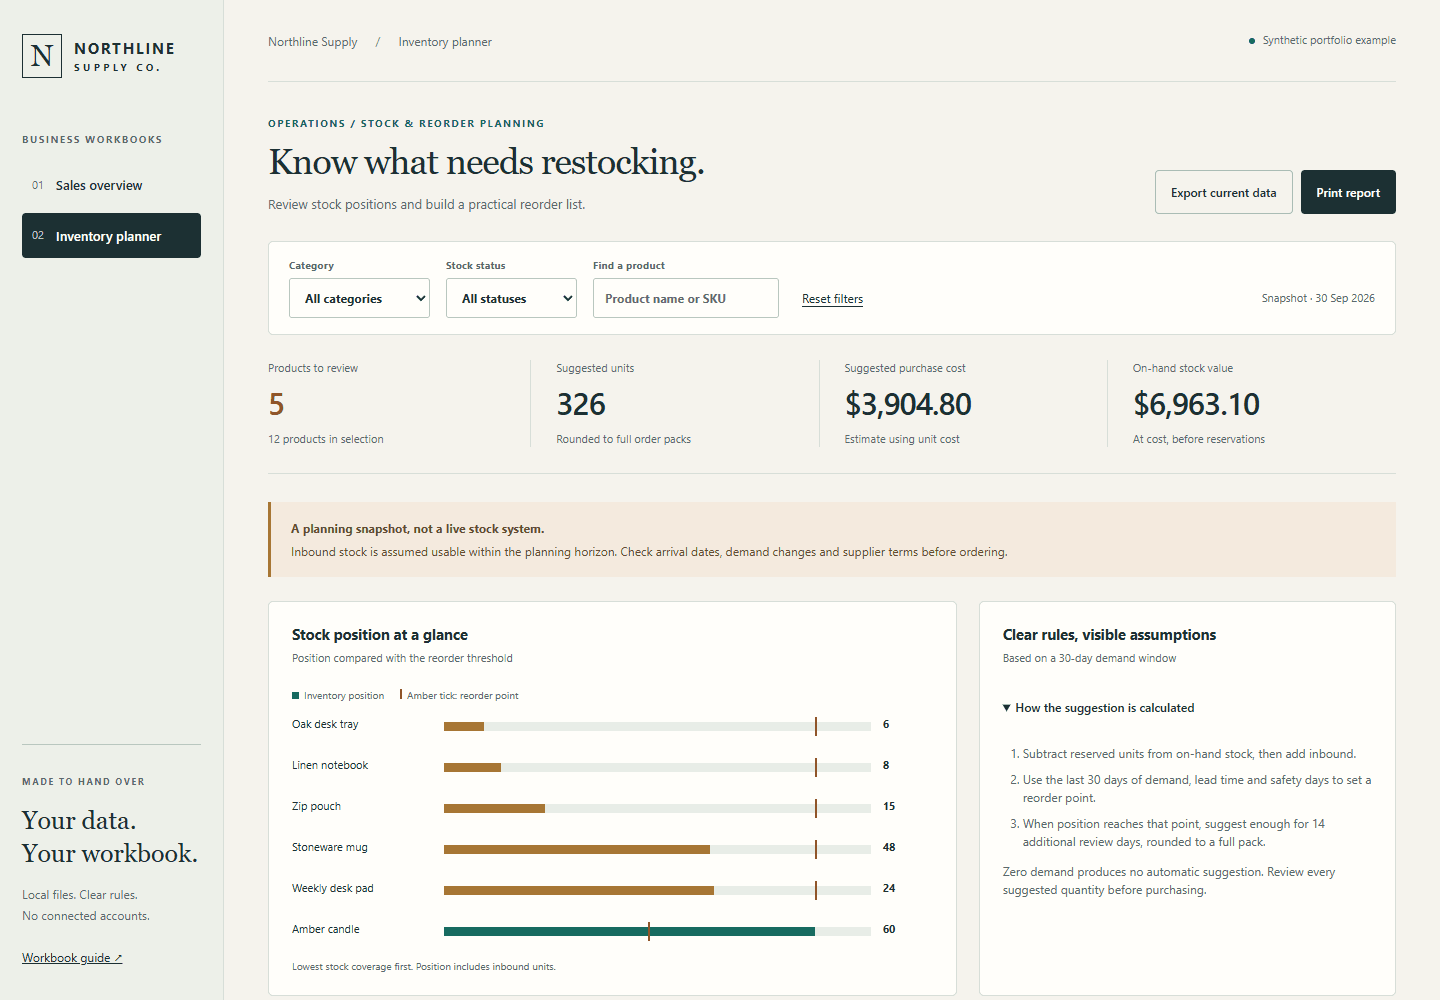Open the Sales overview workbook

coord(111,185)
